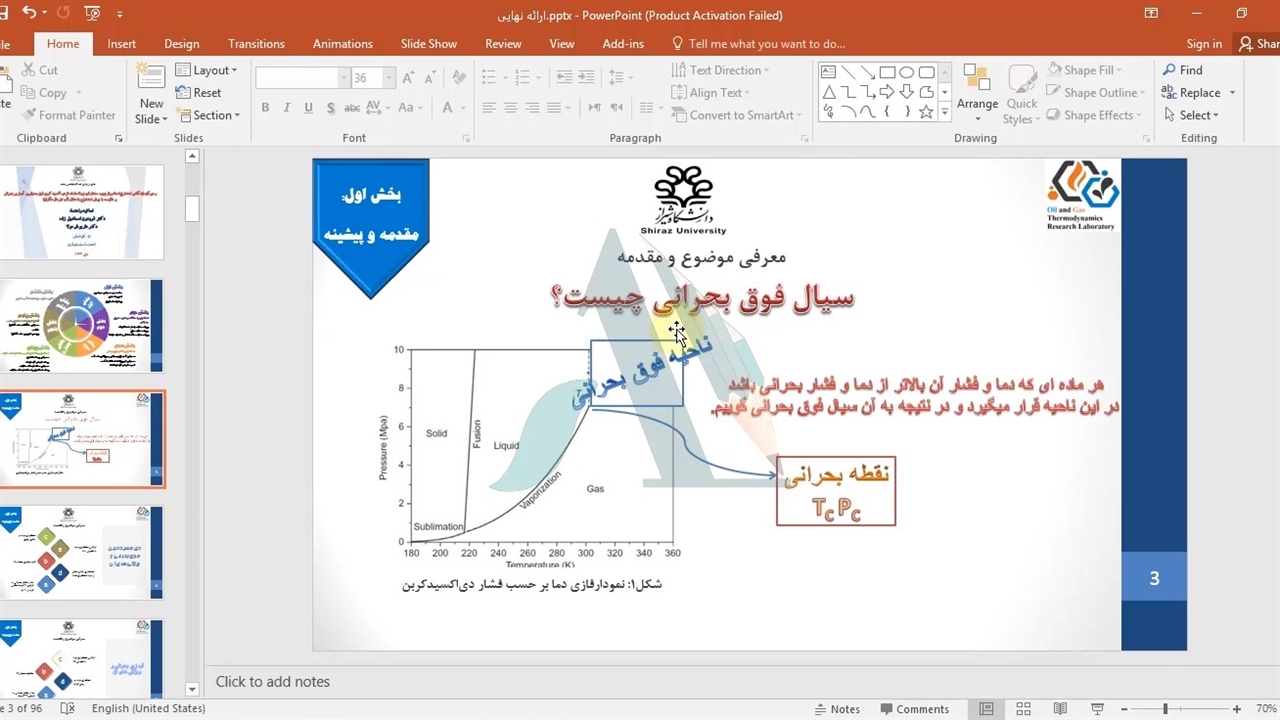
Task: Click the Reset slide button
Action: pos(198,93)
